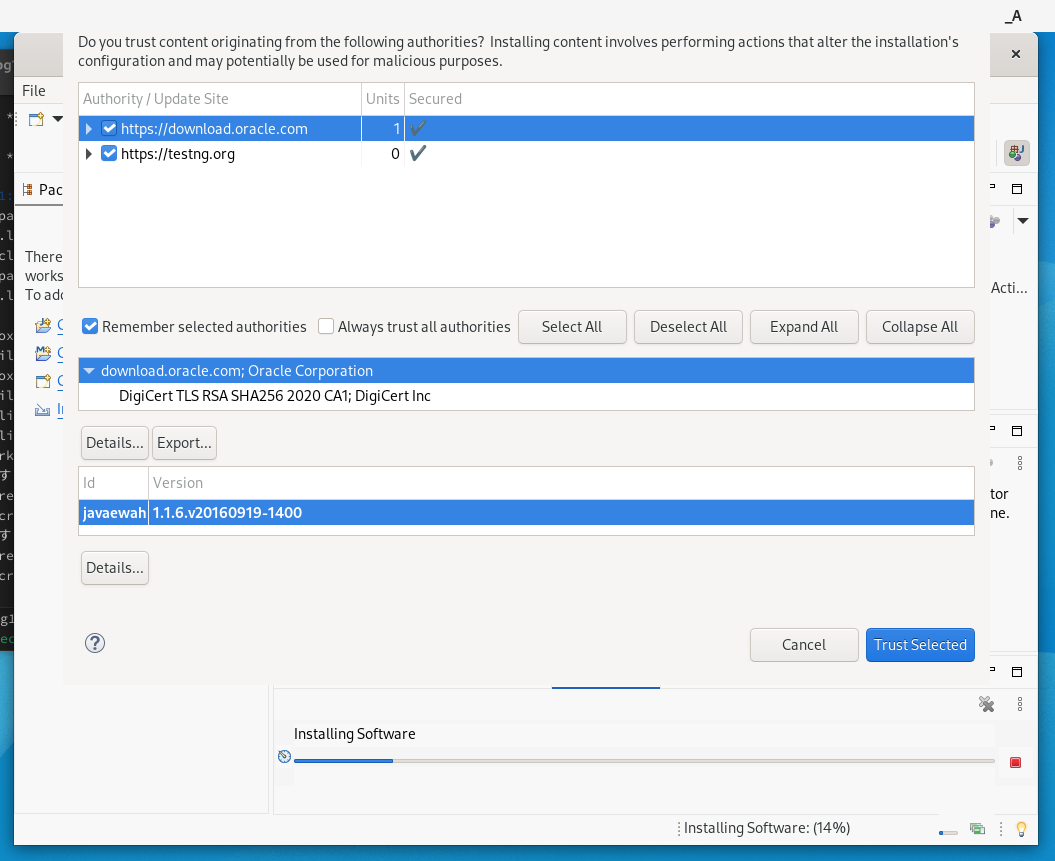
Task: Click units value 0 for testng.org
Action: click(x=395, y=154)
